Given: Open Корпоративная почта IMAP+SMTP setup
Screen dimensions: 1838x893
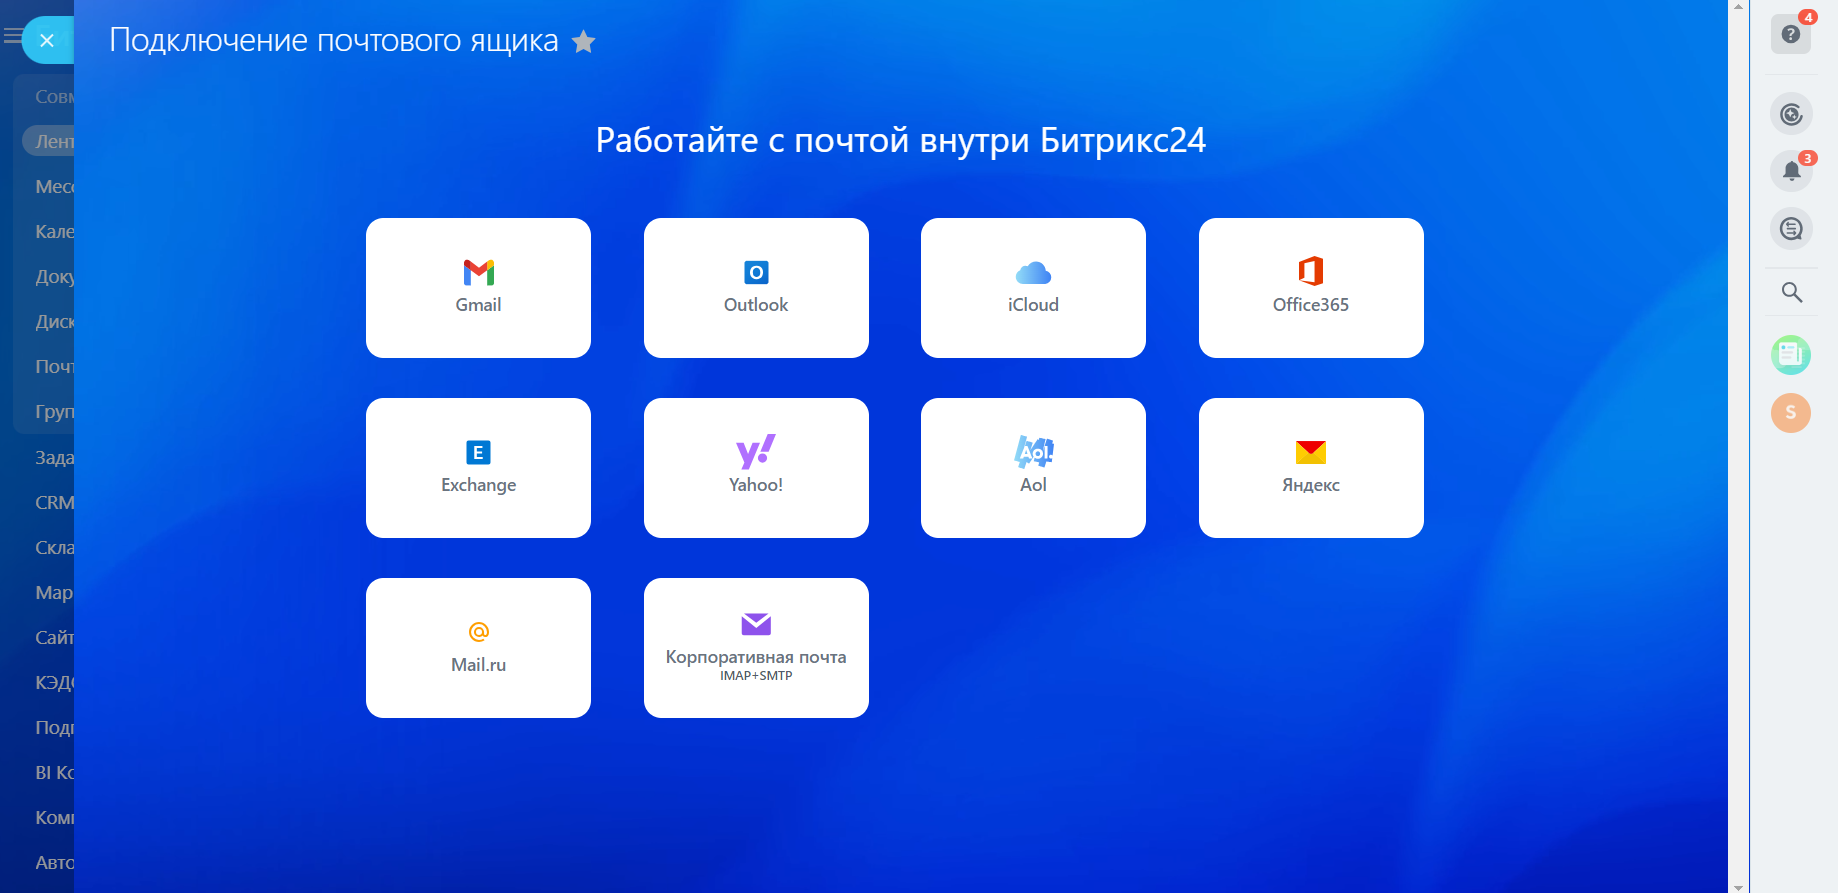Looking at the screenshot, I should (x=756, y=648).
